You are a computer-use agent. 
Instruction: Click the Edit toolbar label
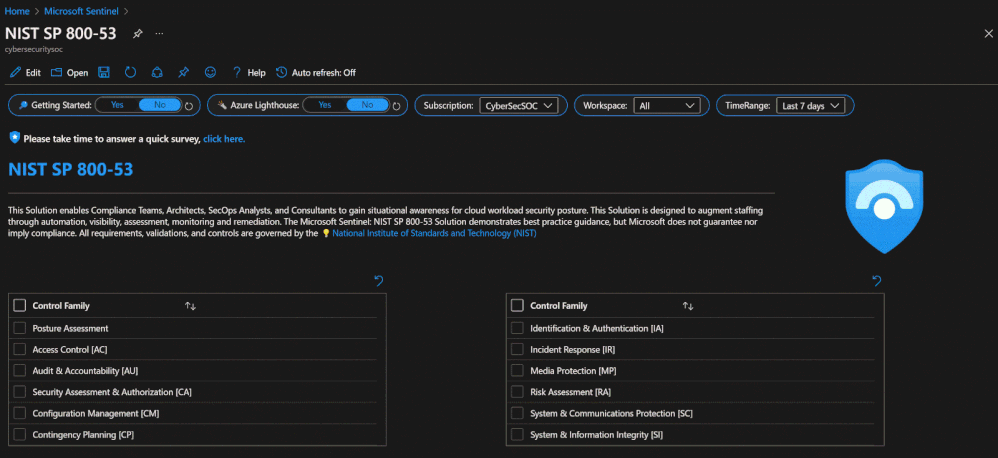coord(33,73)
